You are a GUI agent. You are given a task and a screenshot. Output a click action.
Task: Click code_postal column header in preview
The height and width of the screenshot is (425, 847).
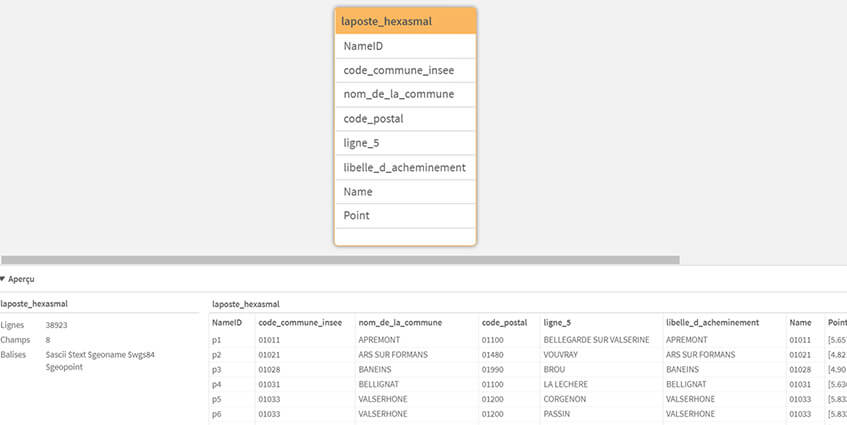504,322
